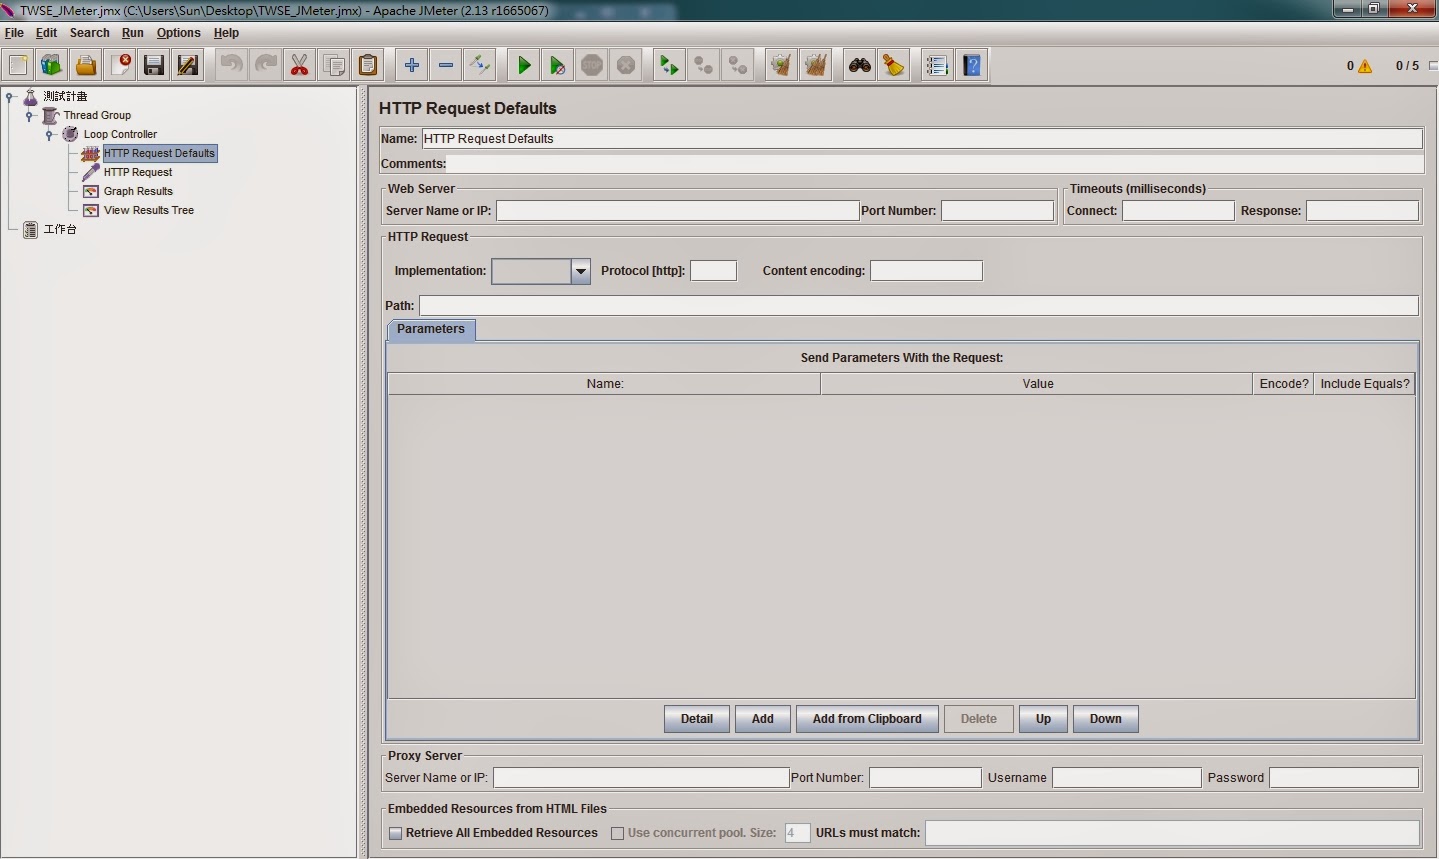This screenshot has width=1439, height=859.
Task: Click the Path input field
Action: [918, 306]
